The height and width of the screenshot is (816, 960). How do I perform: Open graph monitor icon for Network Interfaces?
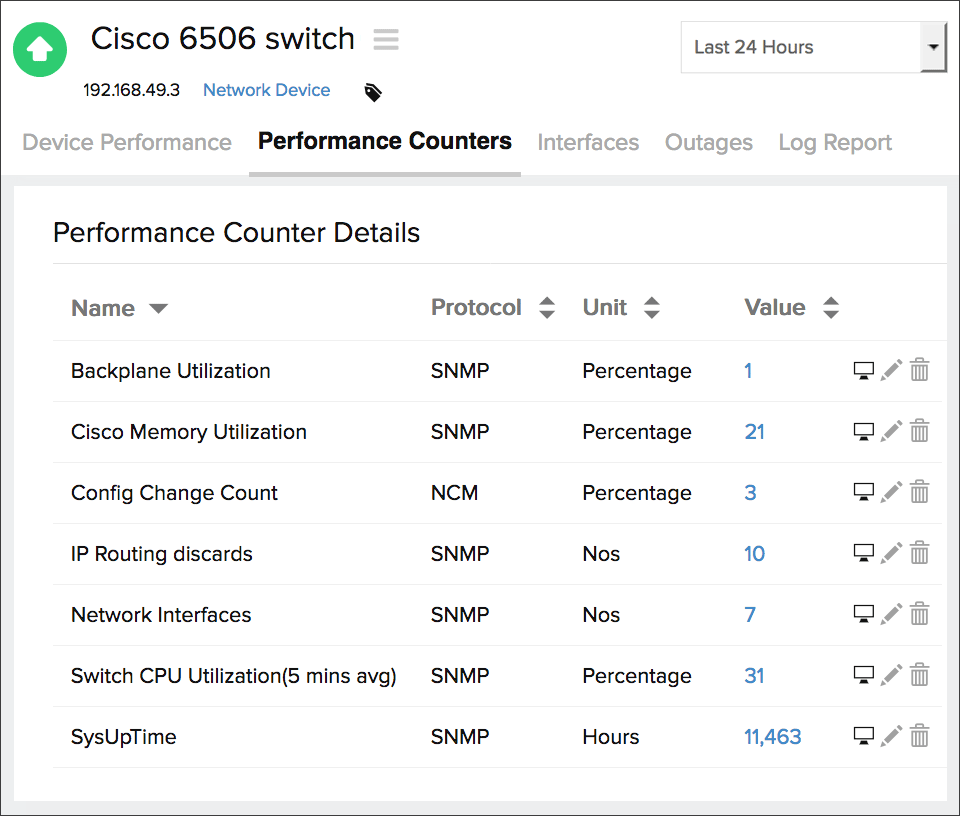(864, 614)
